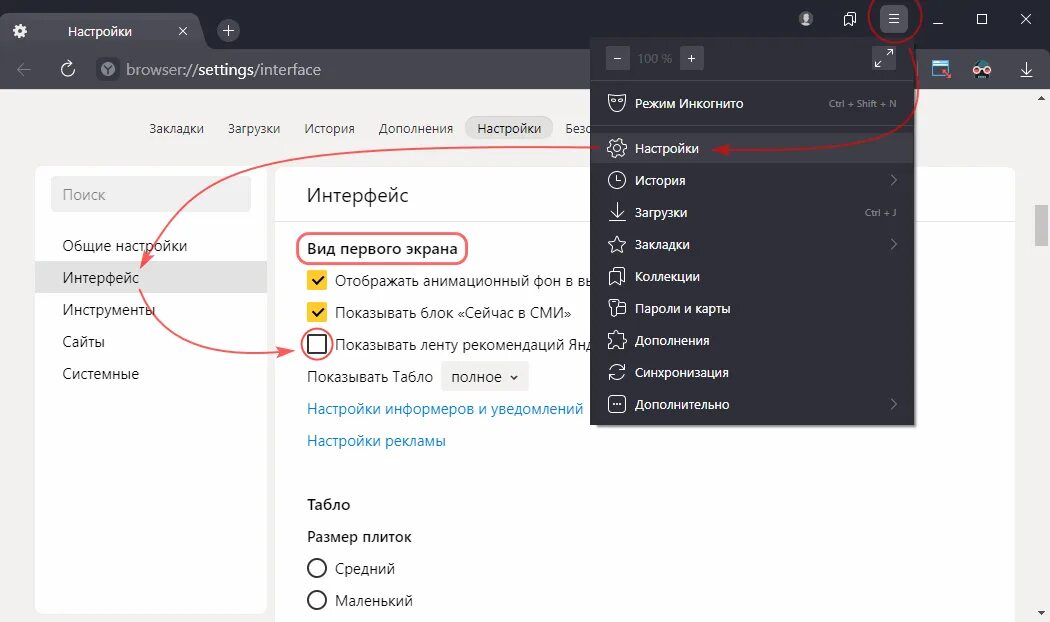Click the scrollbar down arrow
The height and width of the screenshot is (622, 1050).
[x=1041, y=613]
